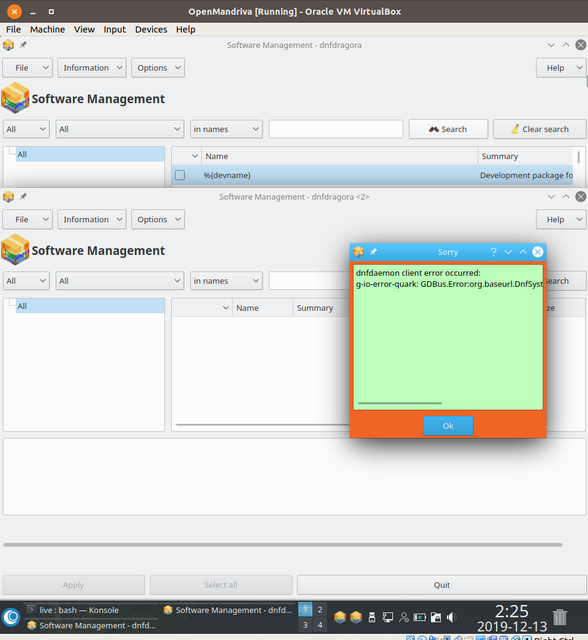The height and width of the screenshot is (640, 588).
Task: Open Information dropdown in first dnfdragora window
Action: [92, 68]
